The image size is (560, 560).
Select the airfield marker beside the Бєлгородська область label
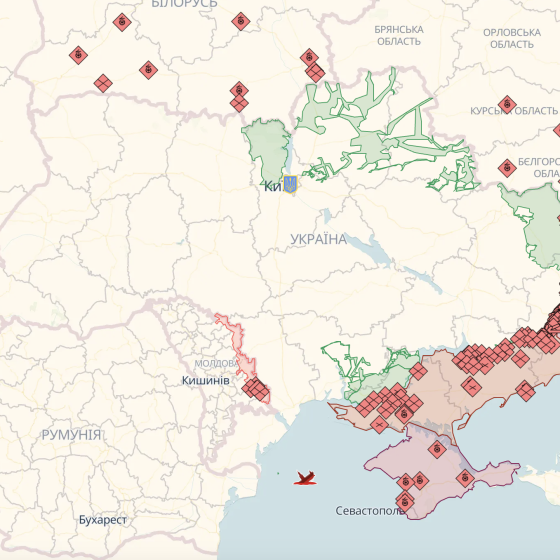pos(507,168)
